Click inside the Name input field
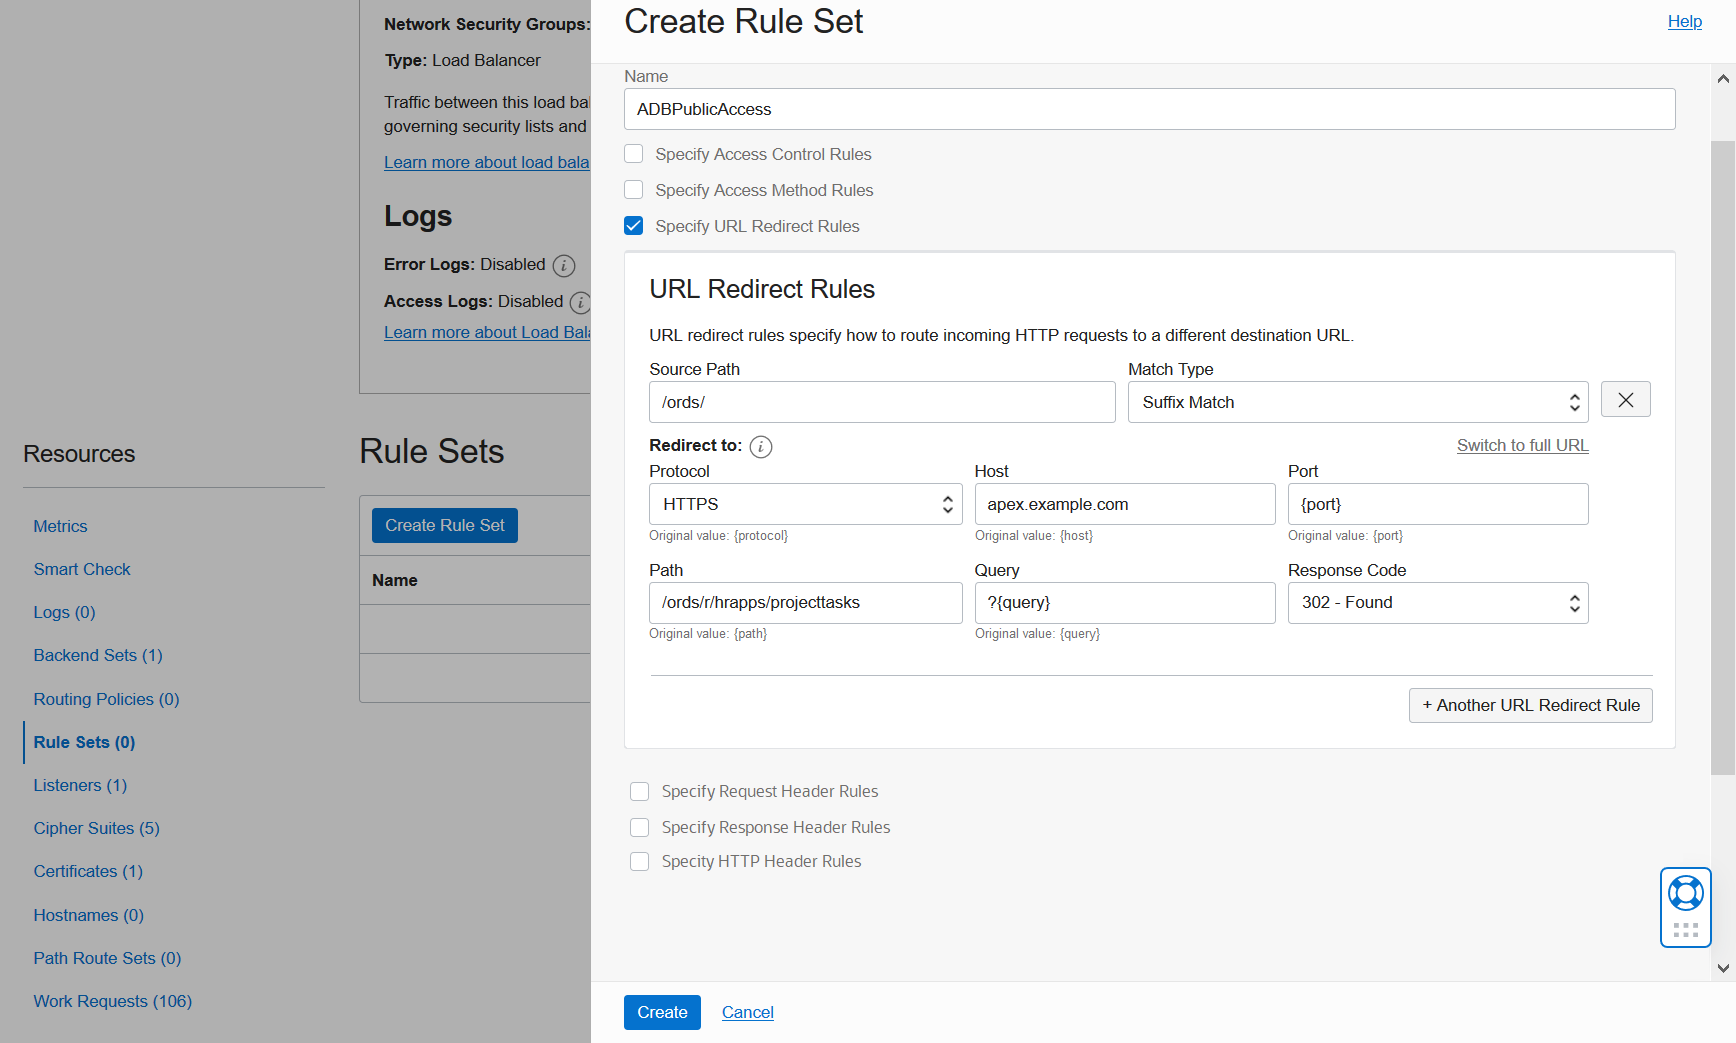1736x1043 pixels. coord(1148,109)
